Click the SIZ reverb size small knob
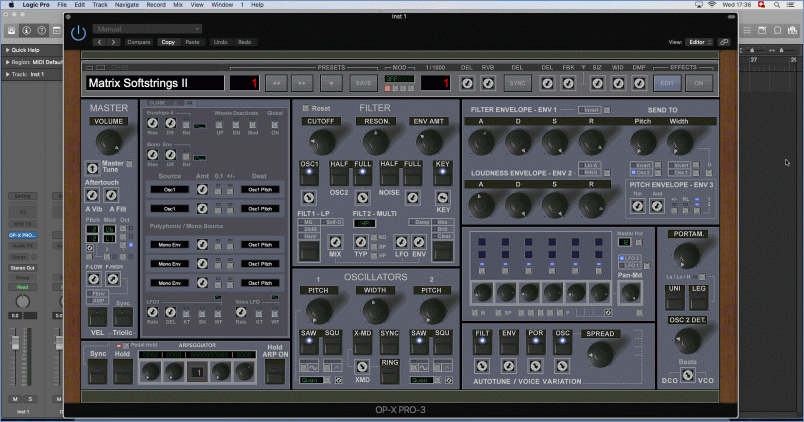 [x=597, y=83]
